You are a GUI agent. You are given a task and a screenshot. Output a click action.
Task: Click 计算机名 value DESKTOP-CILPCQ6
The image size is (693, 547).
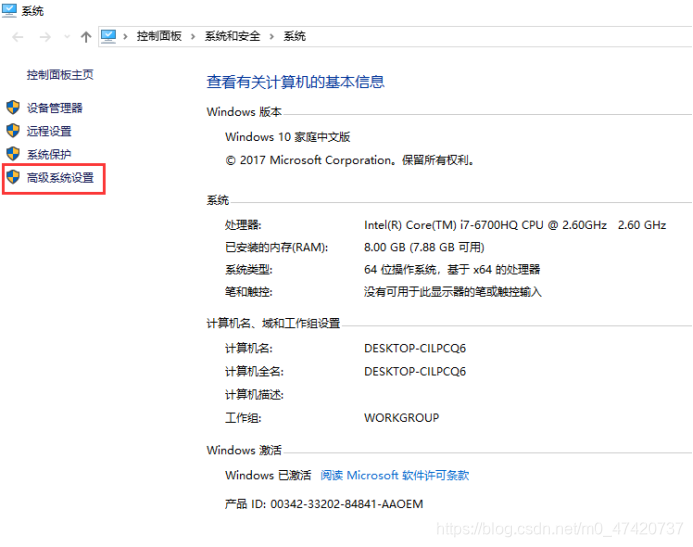pos(415,349)
